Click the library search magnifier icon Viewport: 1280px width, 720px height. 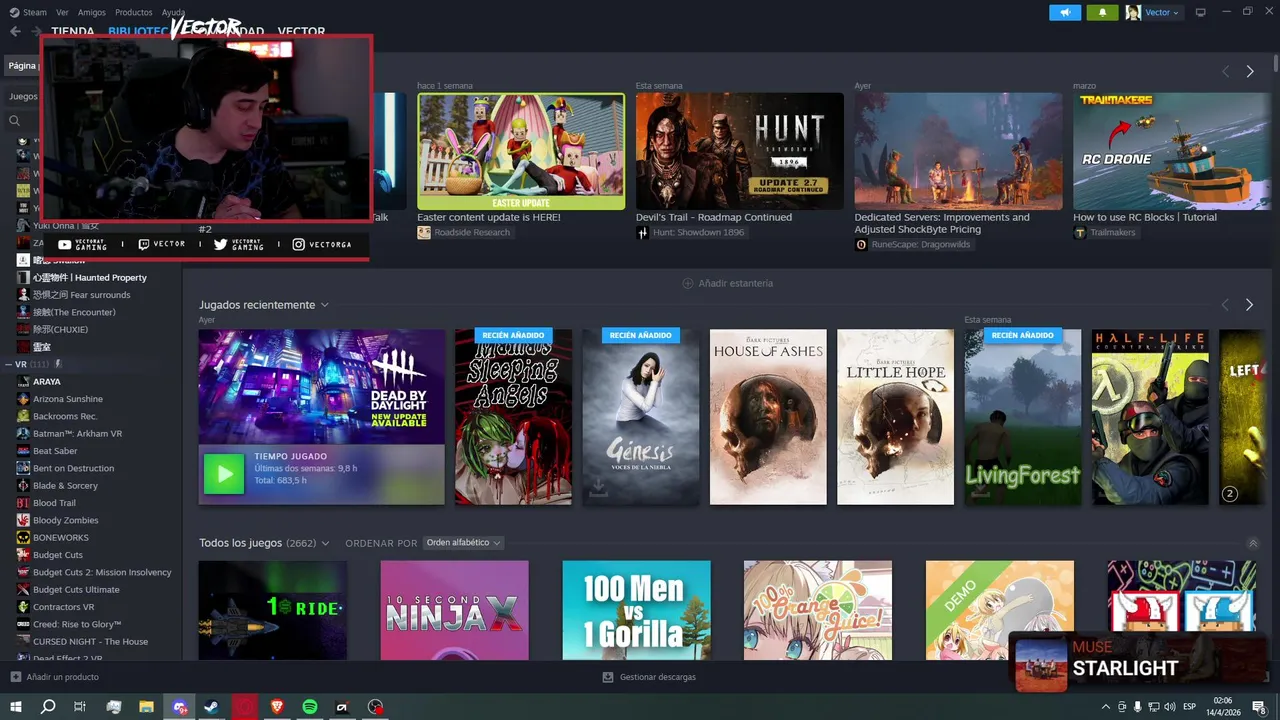(15, 120)
